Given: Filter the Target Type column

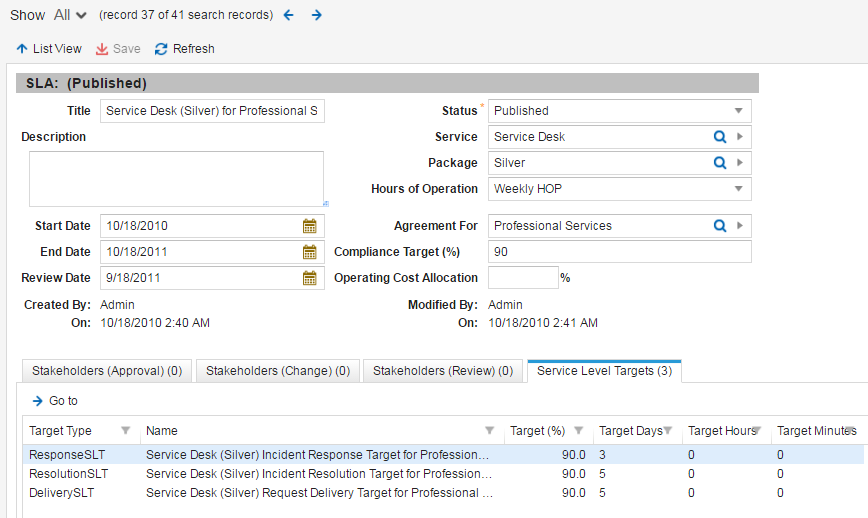Looking at the screenshot, I should pyautogui.click(x=125, y=431).
